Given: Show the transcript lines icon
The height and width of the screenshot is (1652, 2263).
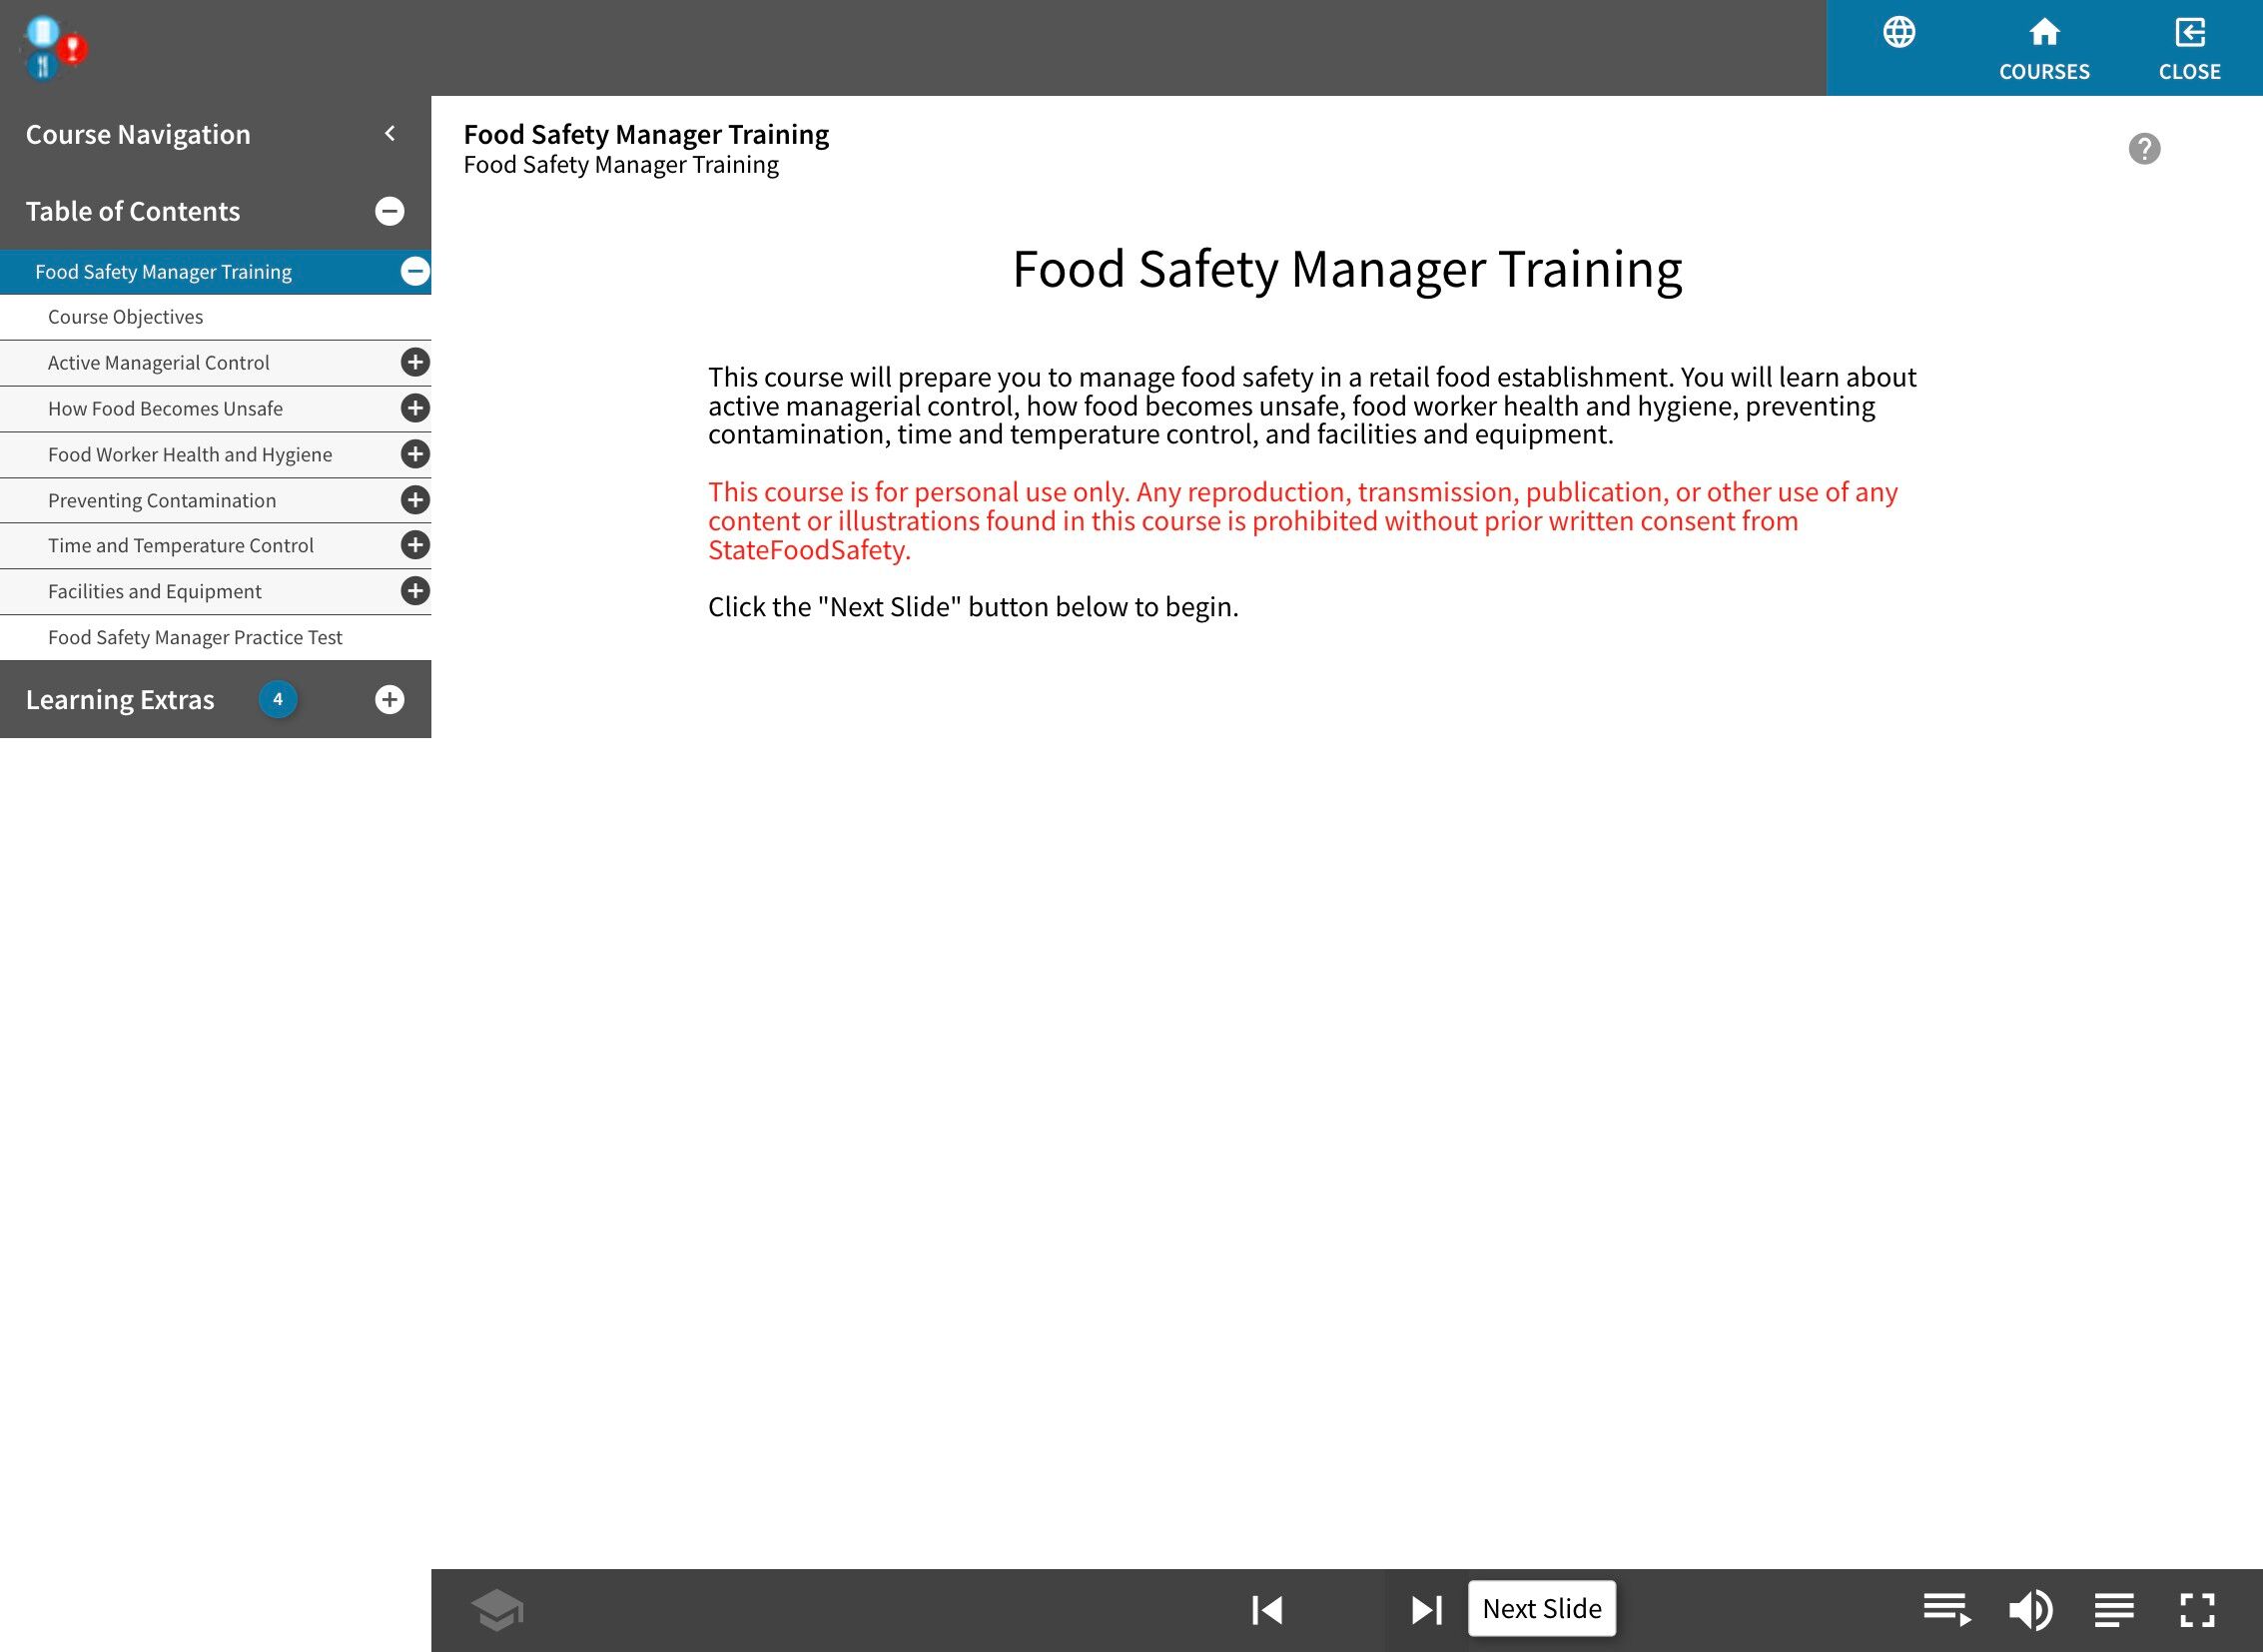Looking at the screenshot, I should [x=2114, y=1610].
